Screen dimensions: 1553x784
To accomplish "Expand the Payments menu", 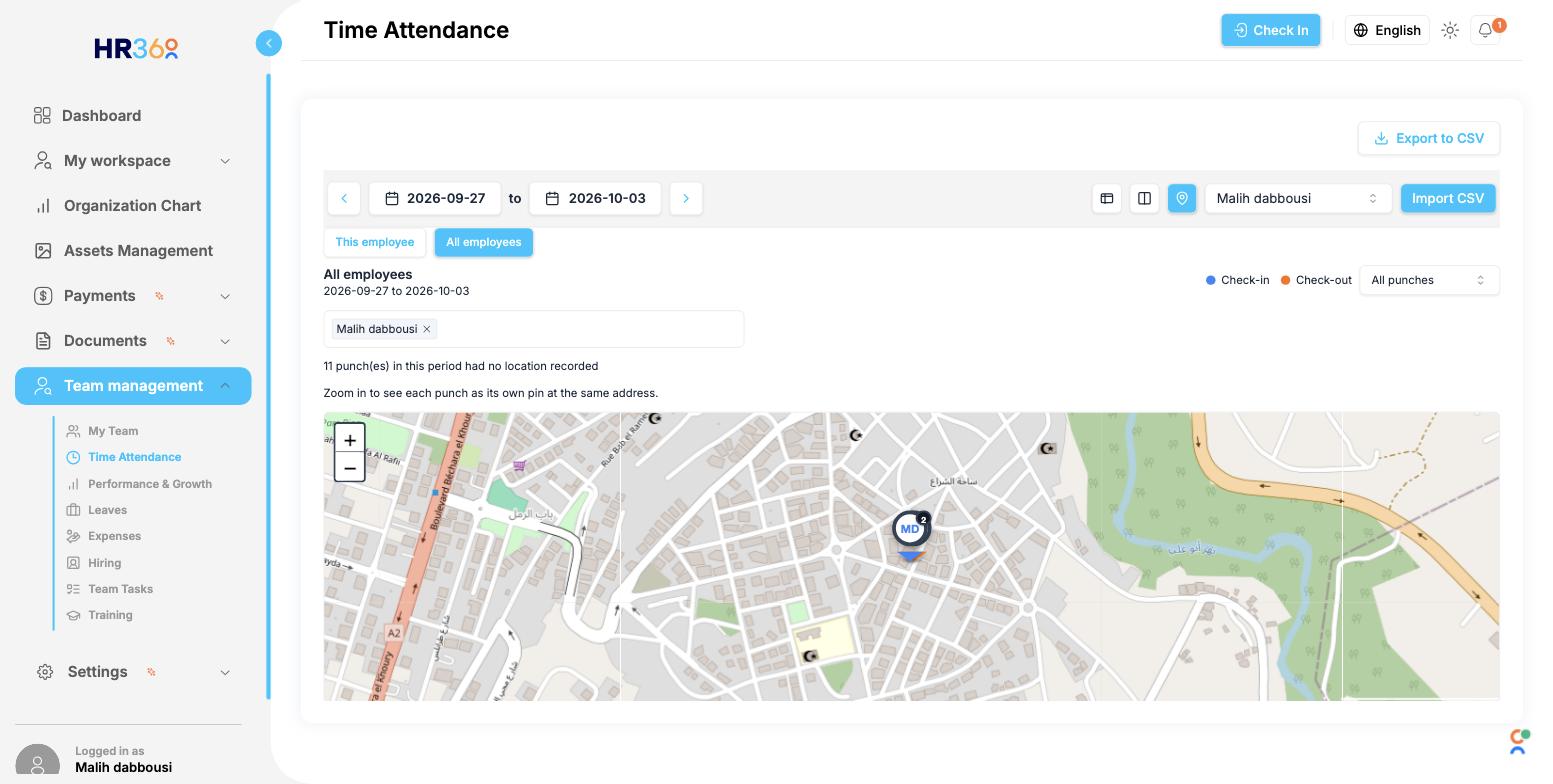I will tap(133, 296).
